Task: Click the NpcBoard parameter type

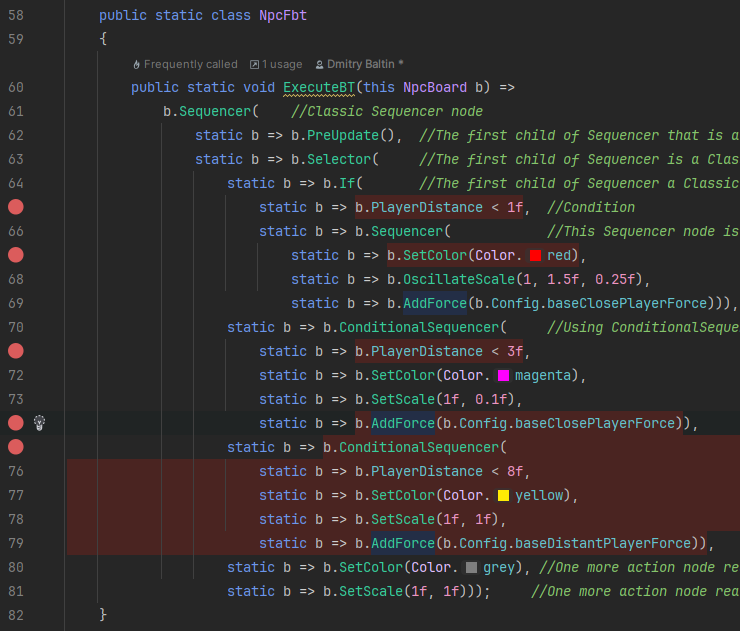Action: point(435,87)
